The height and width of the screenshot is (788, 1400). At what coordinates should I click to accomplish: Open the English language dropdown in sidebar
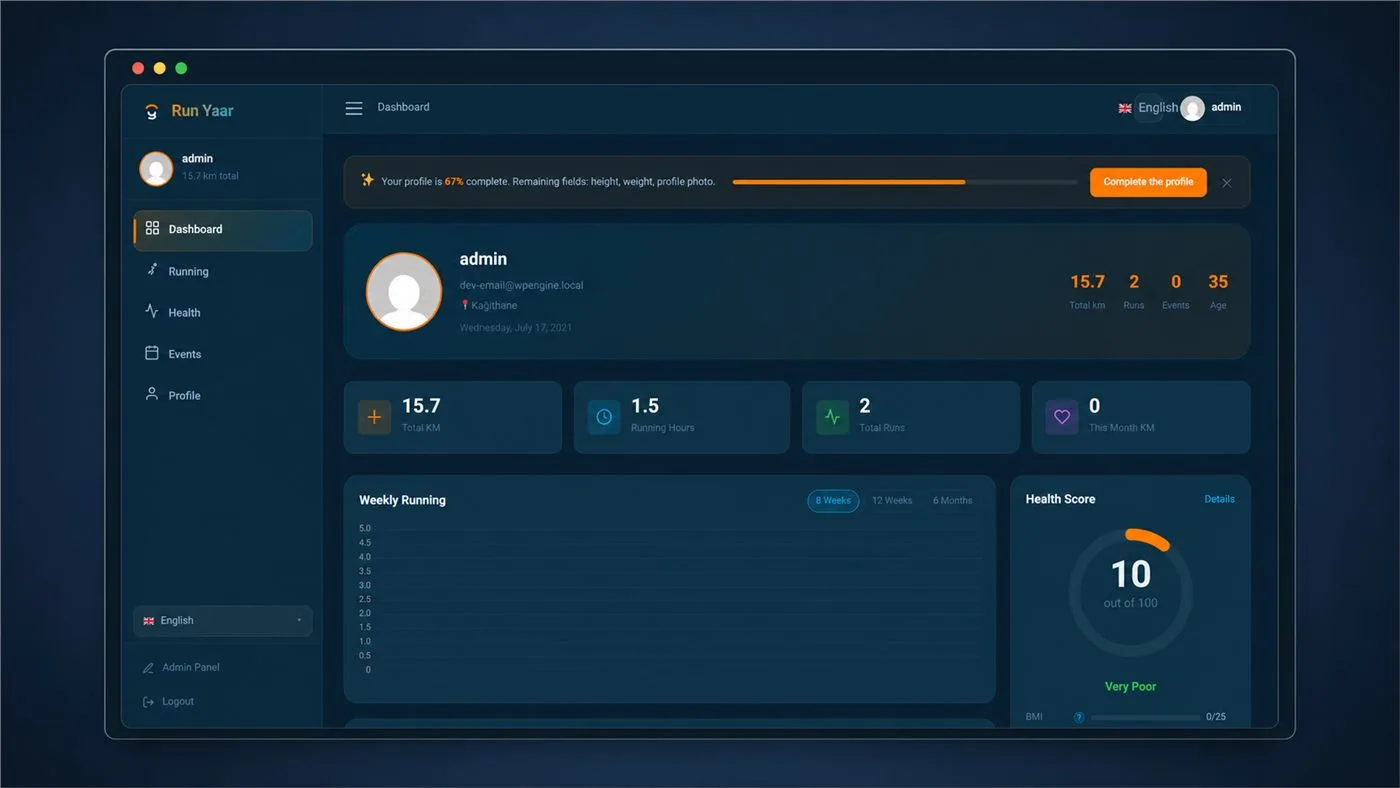coord(223,621)
